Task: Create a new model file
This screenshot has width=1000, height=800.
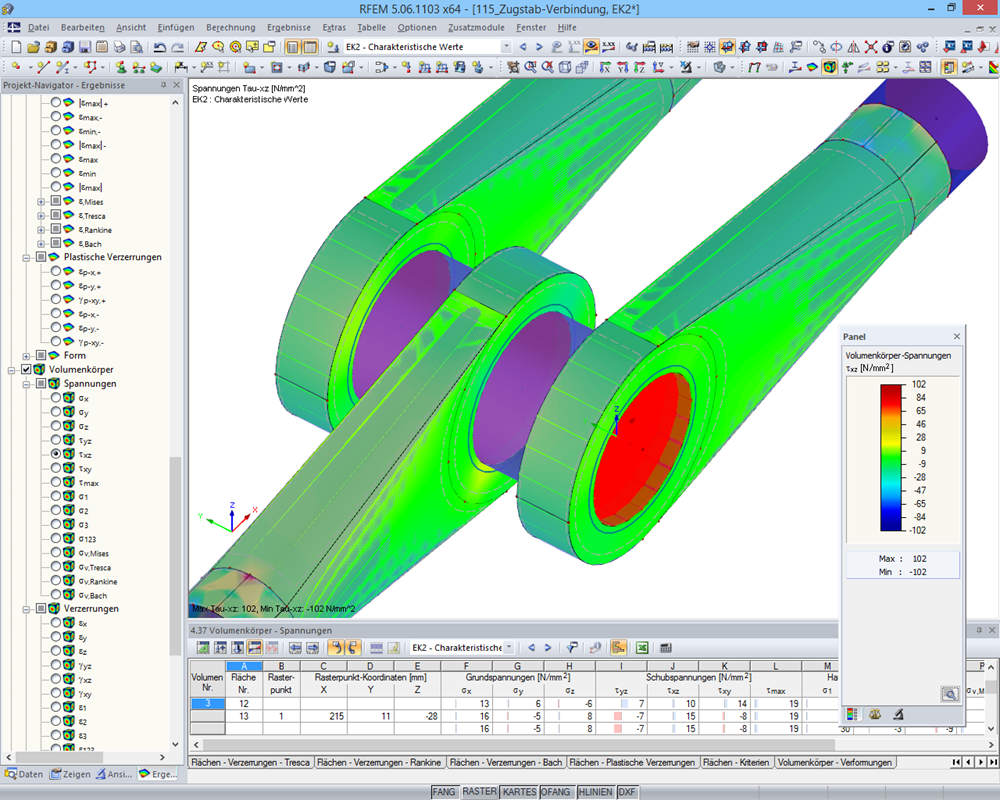Action: point(16,47)
